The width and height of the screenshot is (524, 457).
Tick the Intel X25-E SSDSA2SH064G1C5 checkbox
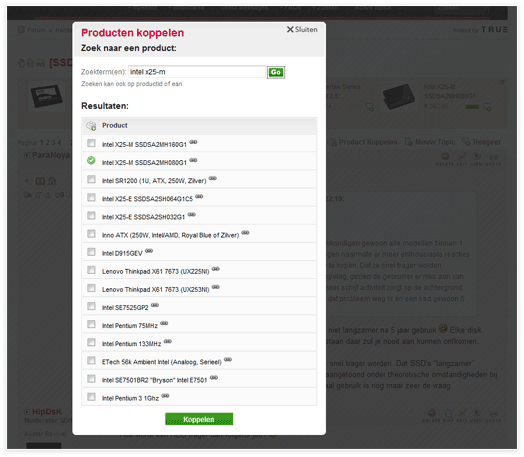[91, 197]
